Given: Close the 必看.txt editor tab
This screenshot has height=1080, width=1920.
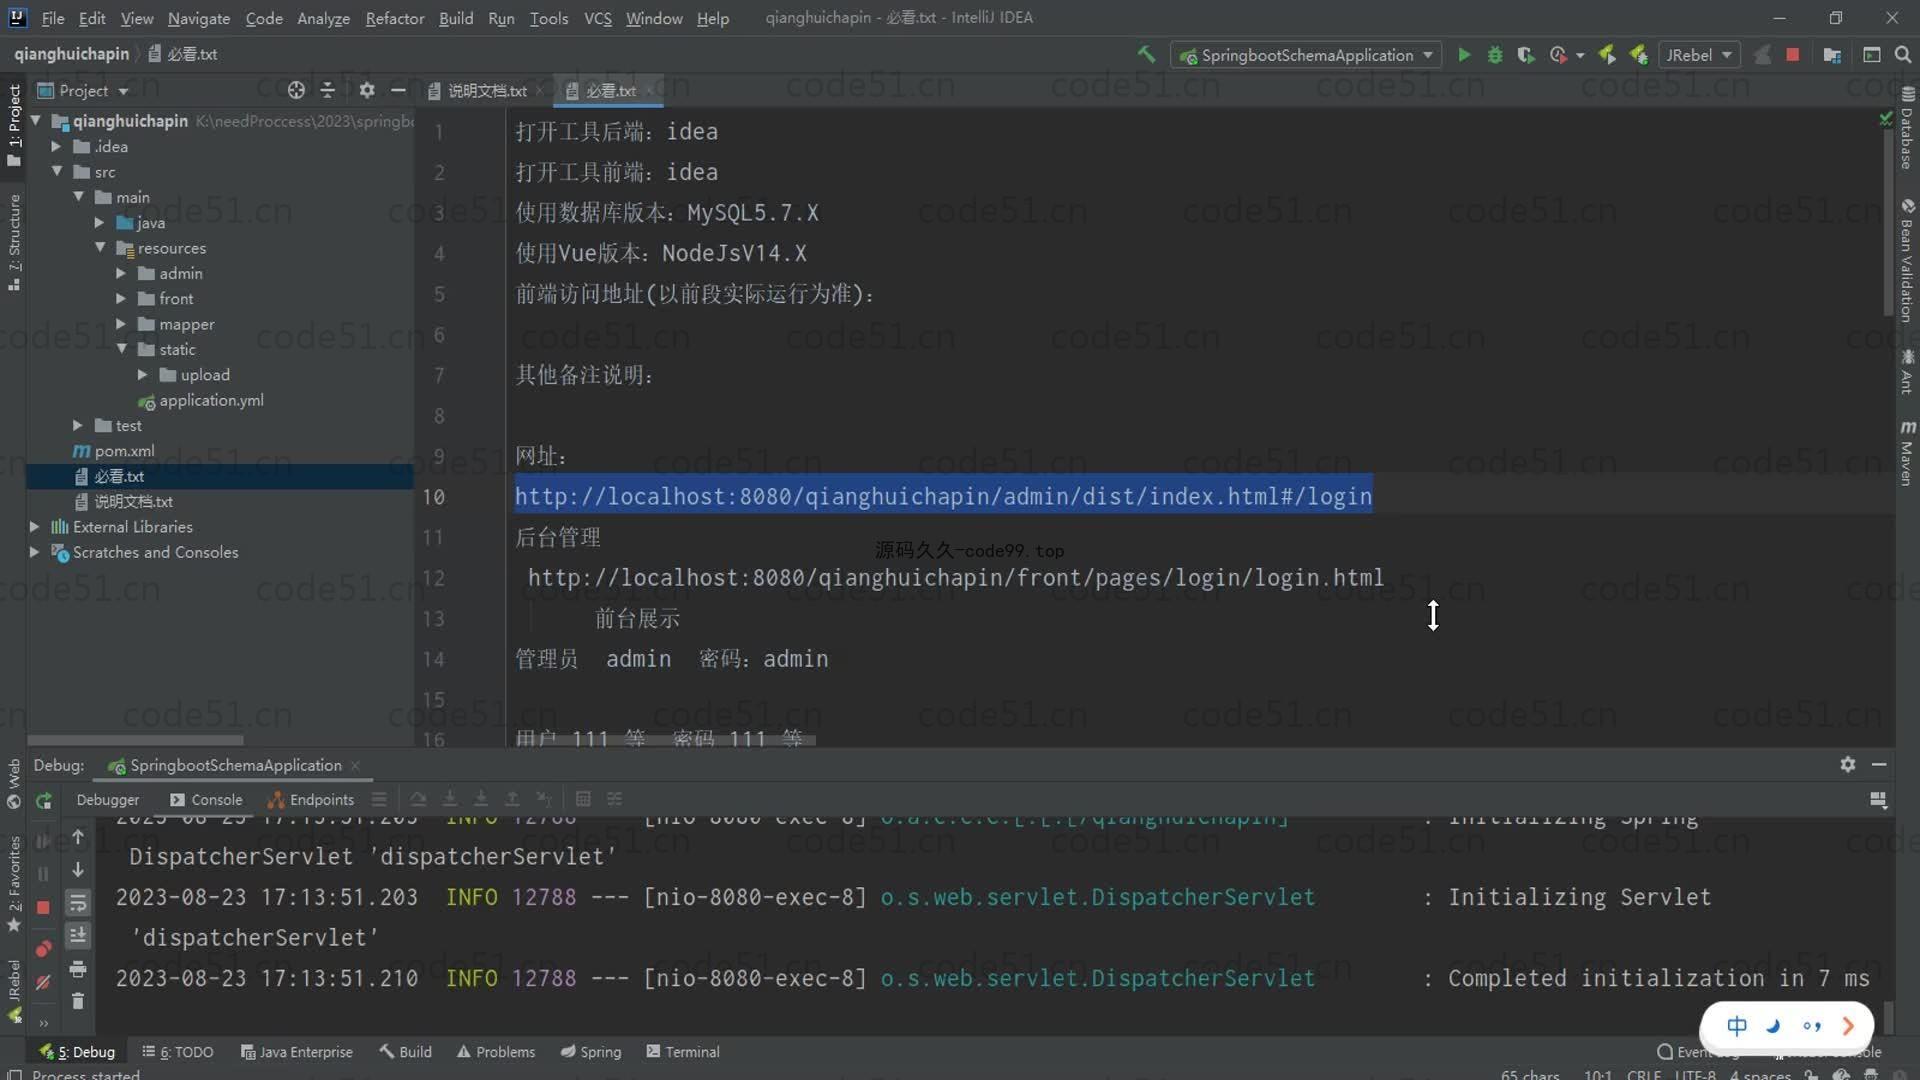Looking at the screenshot, I should point(650,90).
